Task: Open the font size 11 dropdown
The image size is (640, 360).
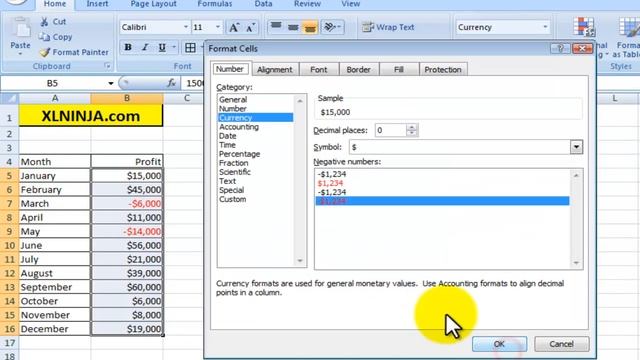Action: 218,27
